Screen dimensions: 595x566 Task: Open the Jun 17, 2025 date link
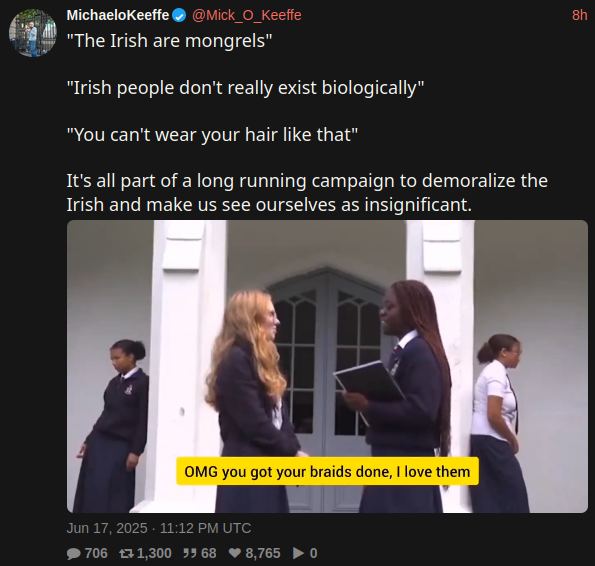[159, 528]
